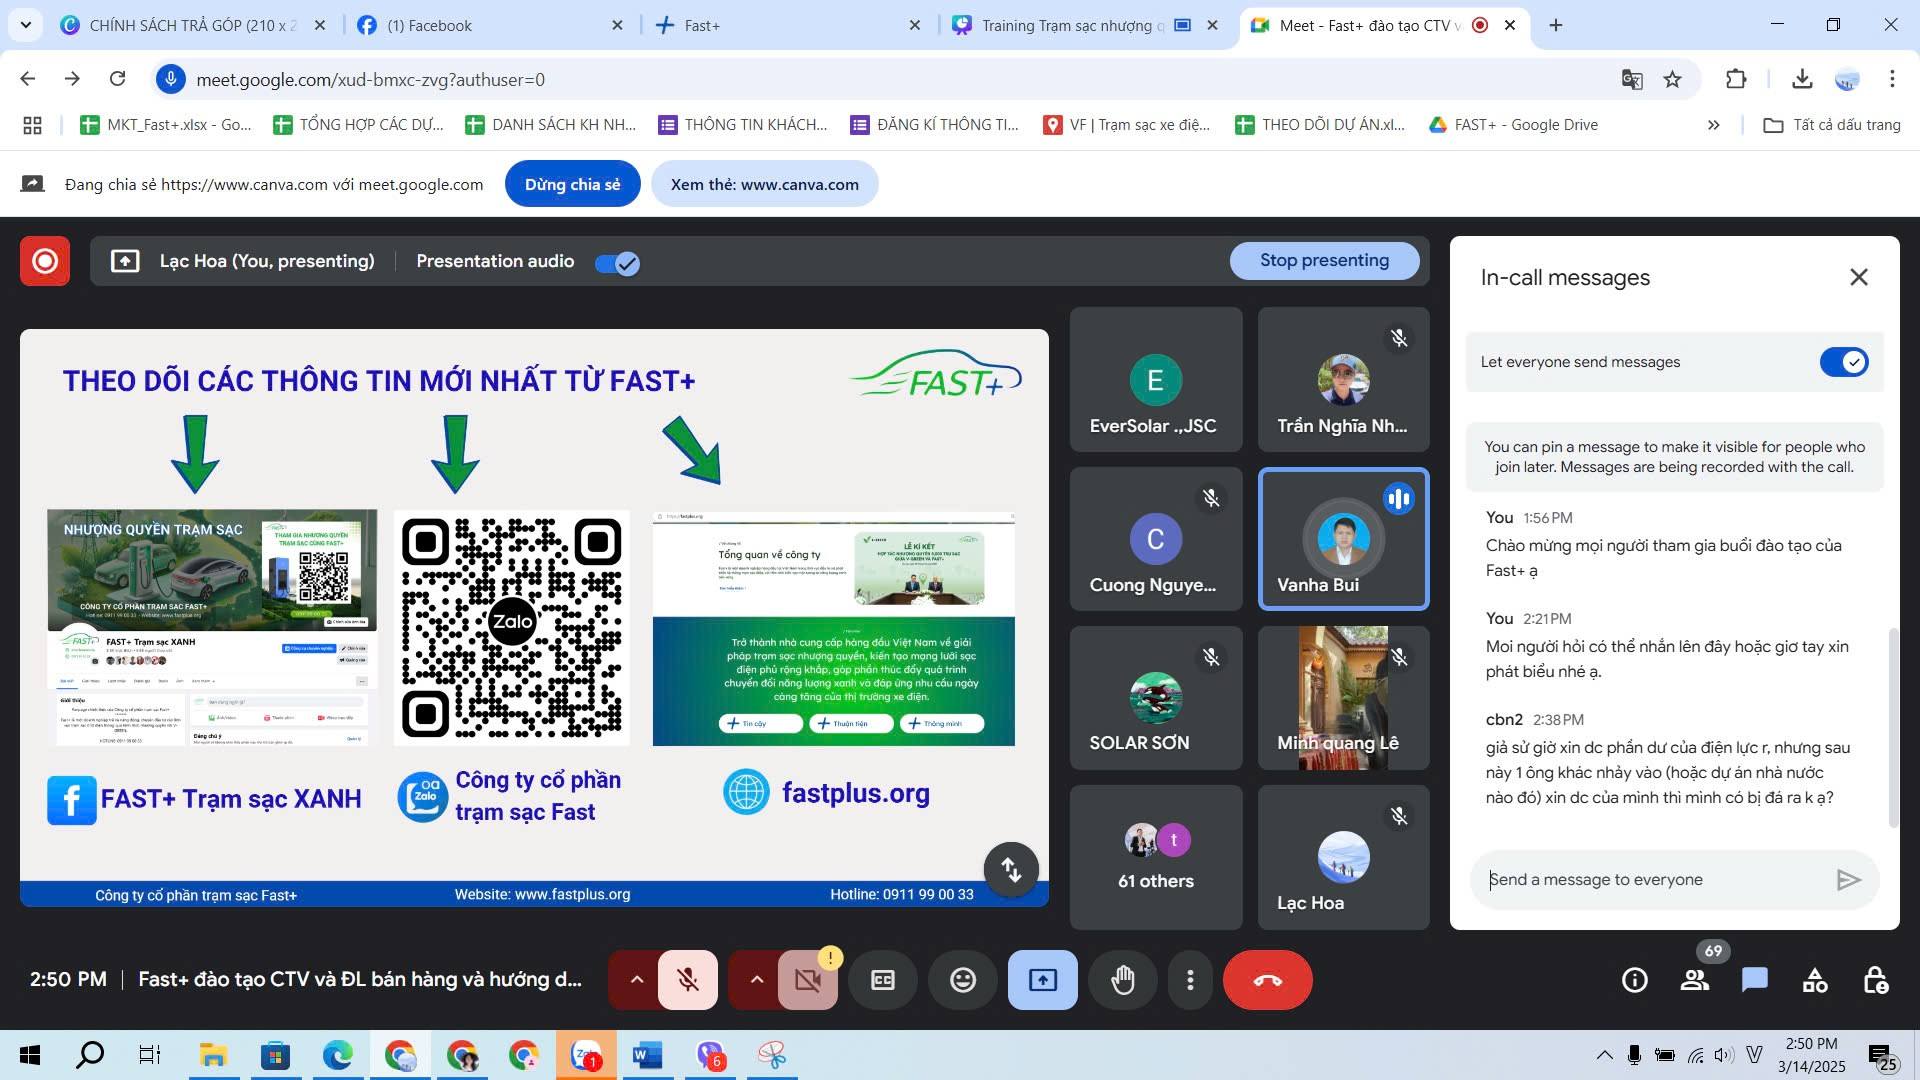Expand the tab search dropdown arrow
1920x1080 pixels.
(25, 25)
